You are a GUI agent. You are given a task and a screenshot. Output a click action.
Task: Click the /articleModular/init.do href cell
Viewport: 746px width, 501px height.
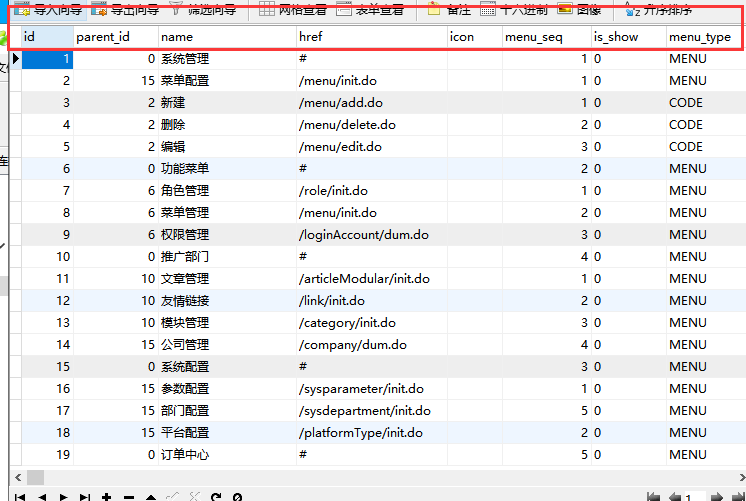click(x=372, y=278)
